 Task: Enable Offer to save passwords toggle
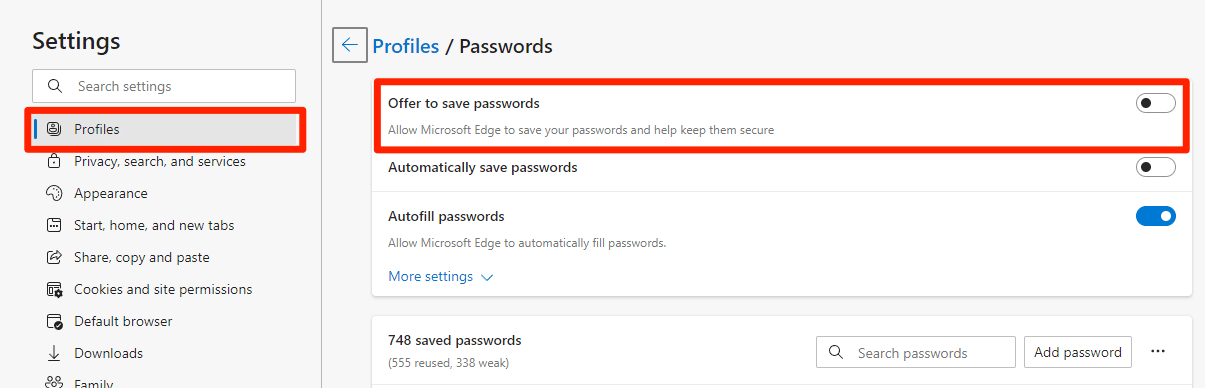click(1155, 103)
